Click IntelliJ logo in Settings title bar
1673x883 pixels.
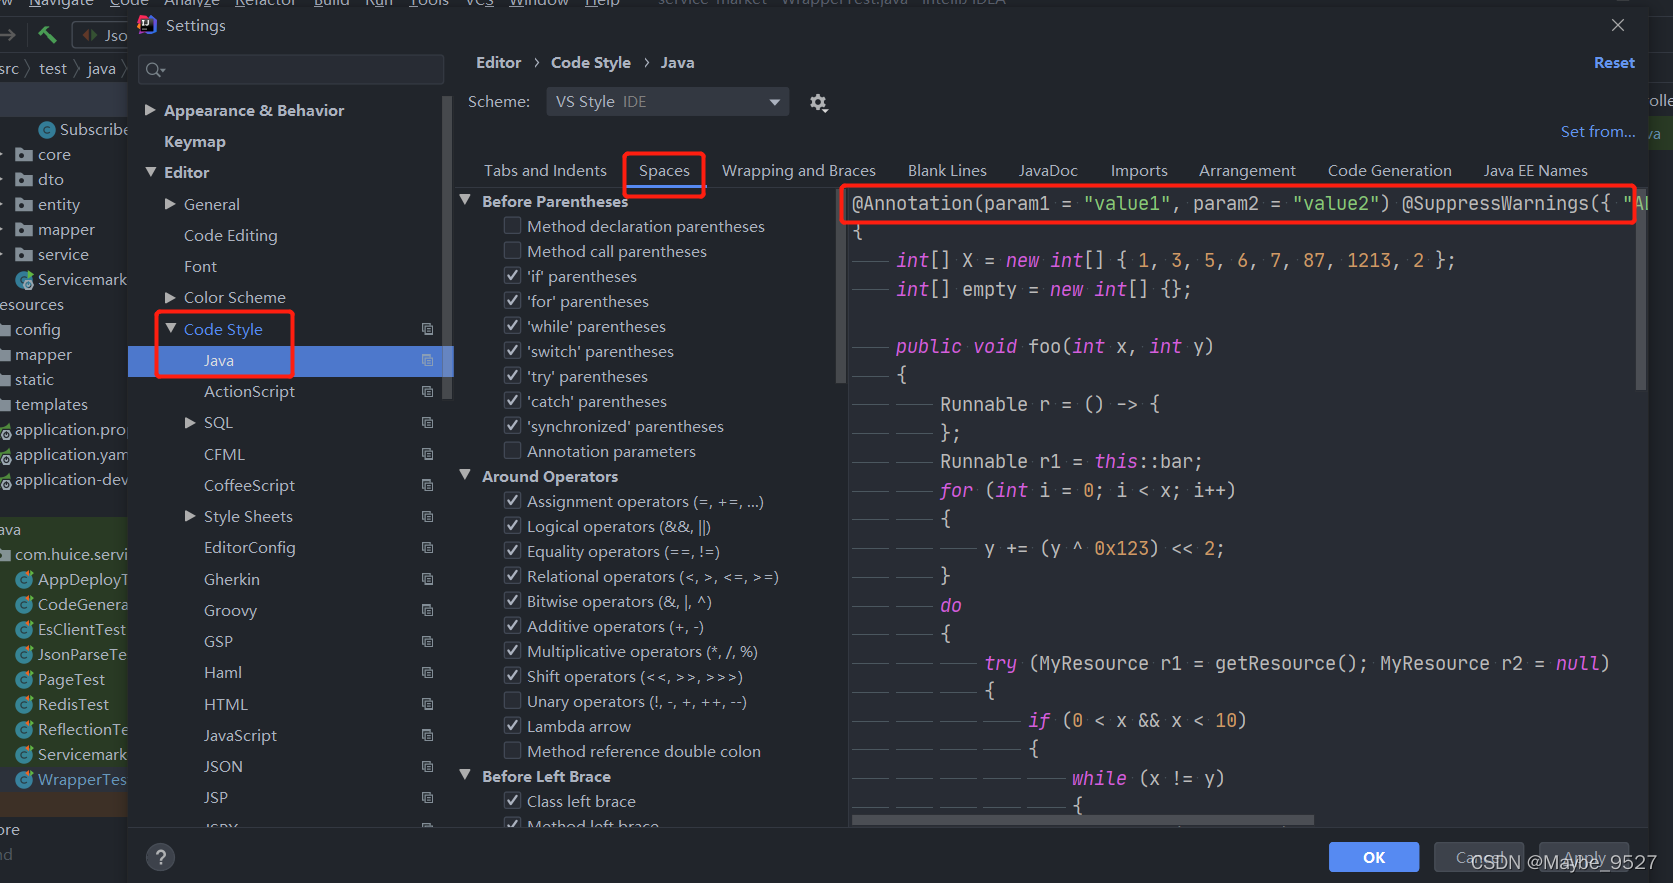click(148, 25)
